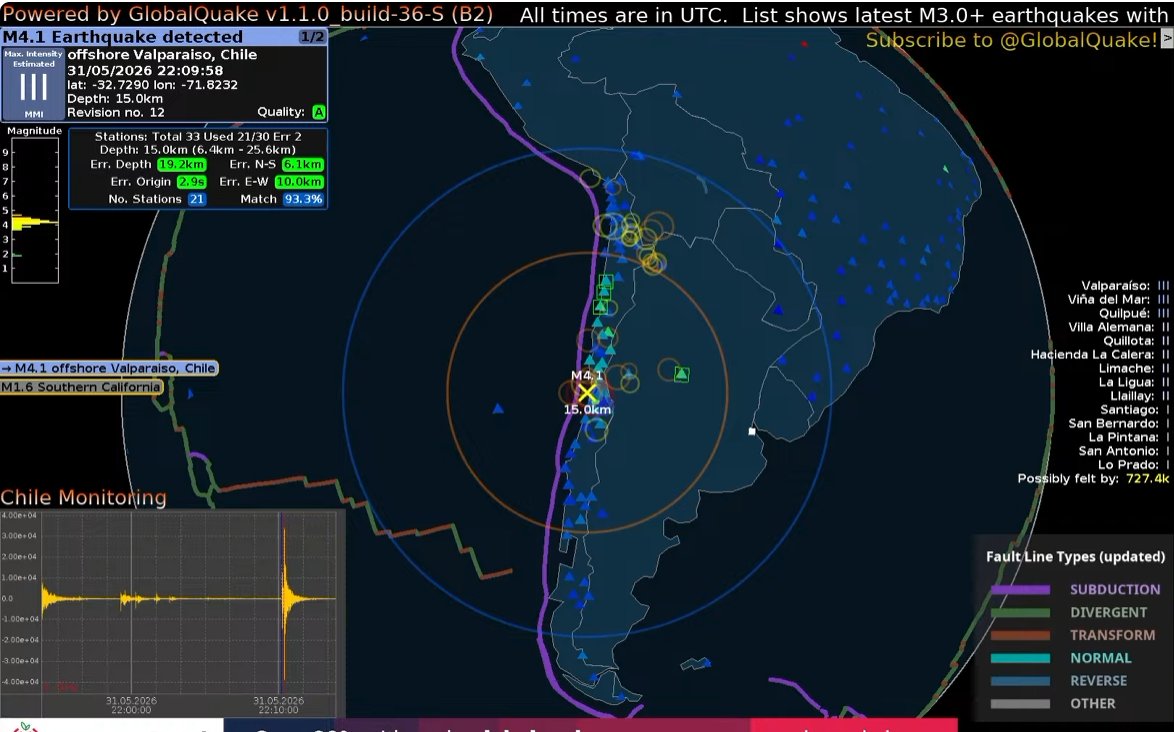Screen dimensions: 1174x732
Task: Click the Valparaíso: III city row
Action: 1125,286
